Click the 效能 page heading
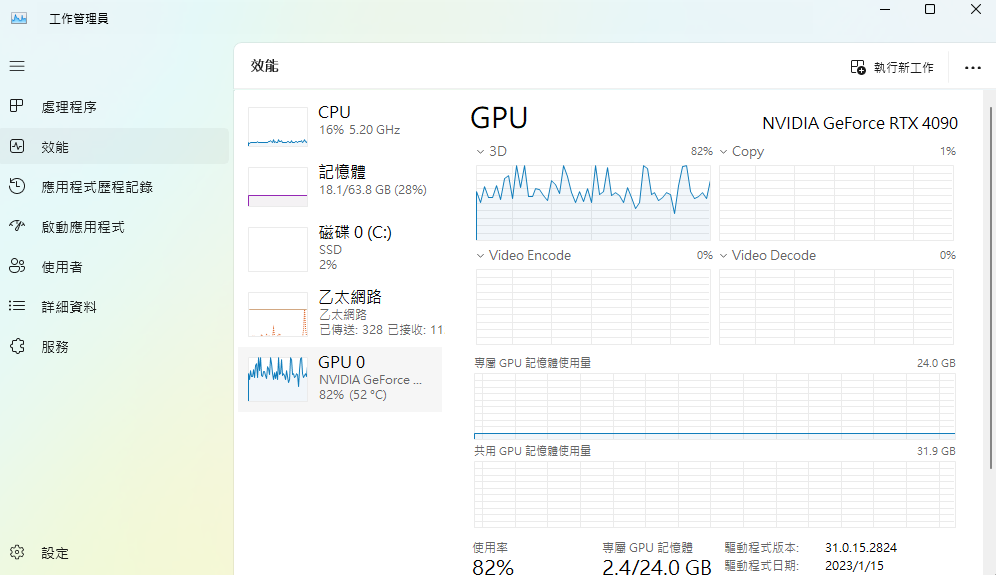Image resolution: width=996 pixels, height=575 pixels. 264,66
